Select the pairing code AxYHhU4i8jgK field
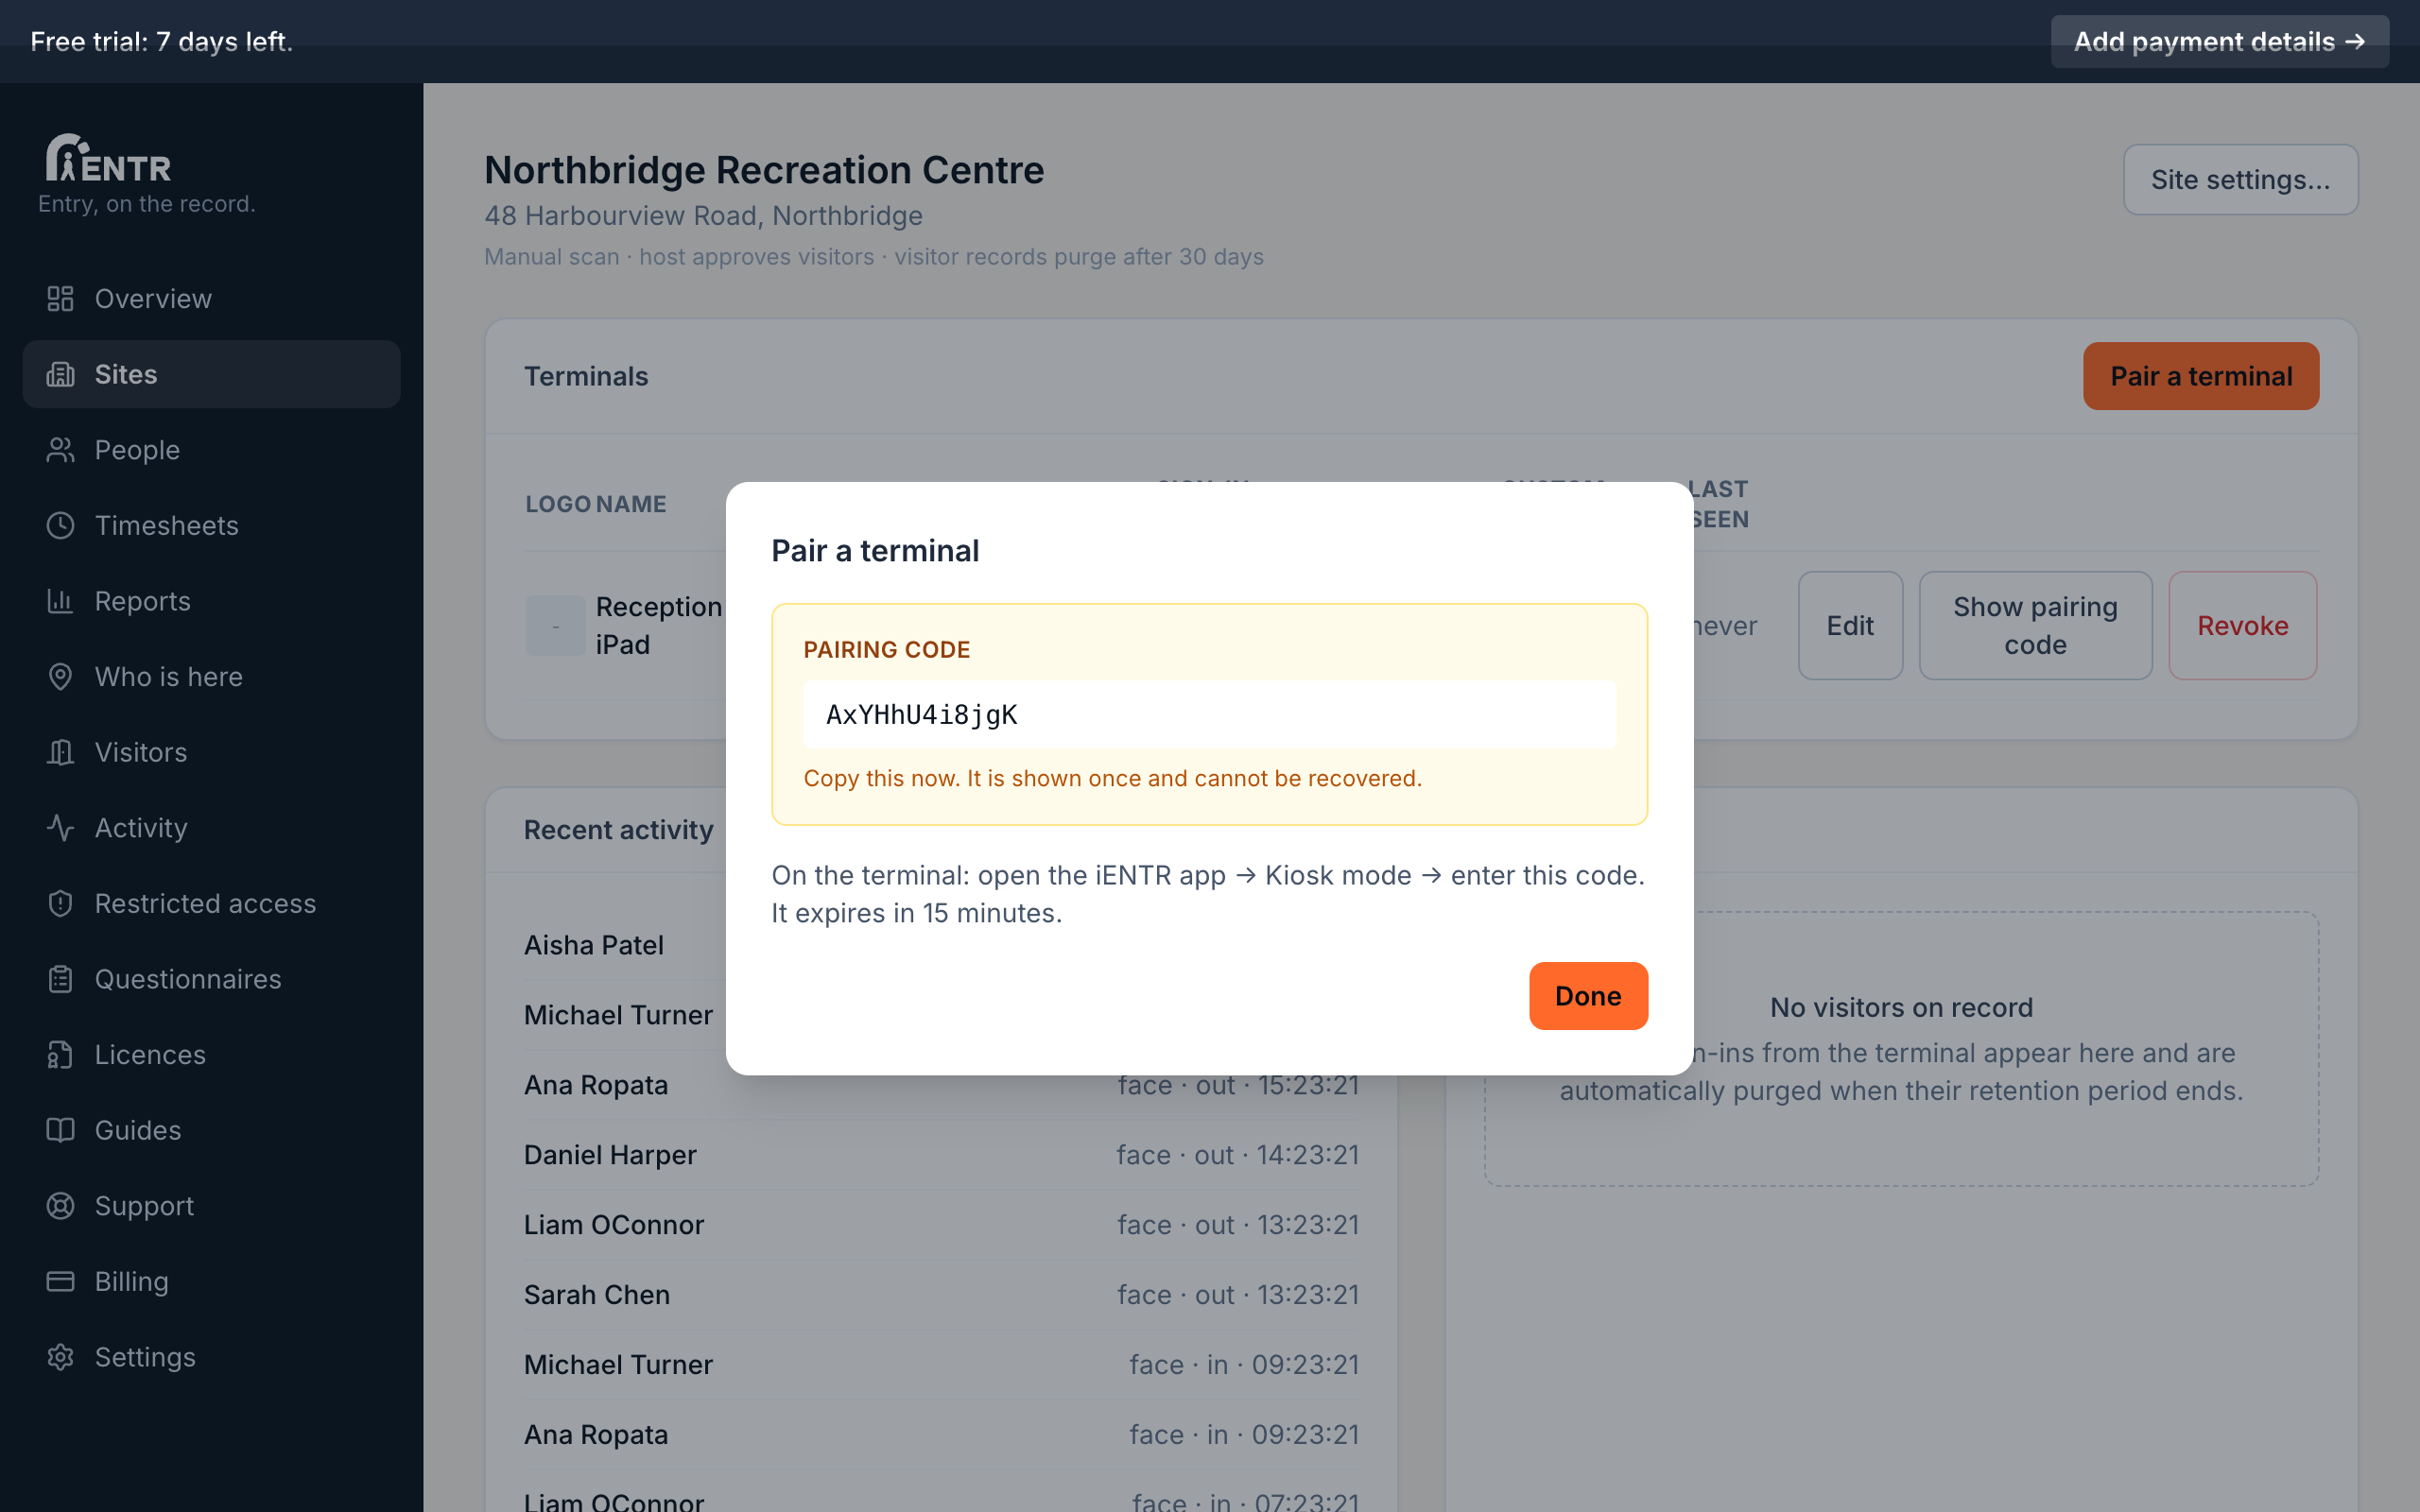Viewport: 2420px width, 1512px height. (1209, 714)
